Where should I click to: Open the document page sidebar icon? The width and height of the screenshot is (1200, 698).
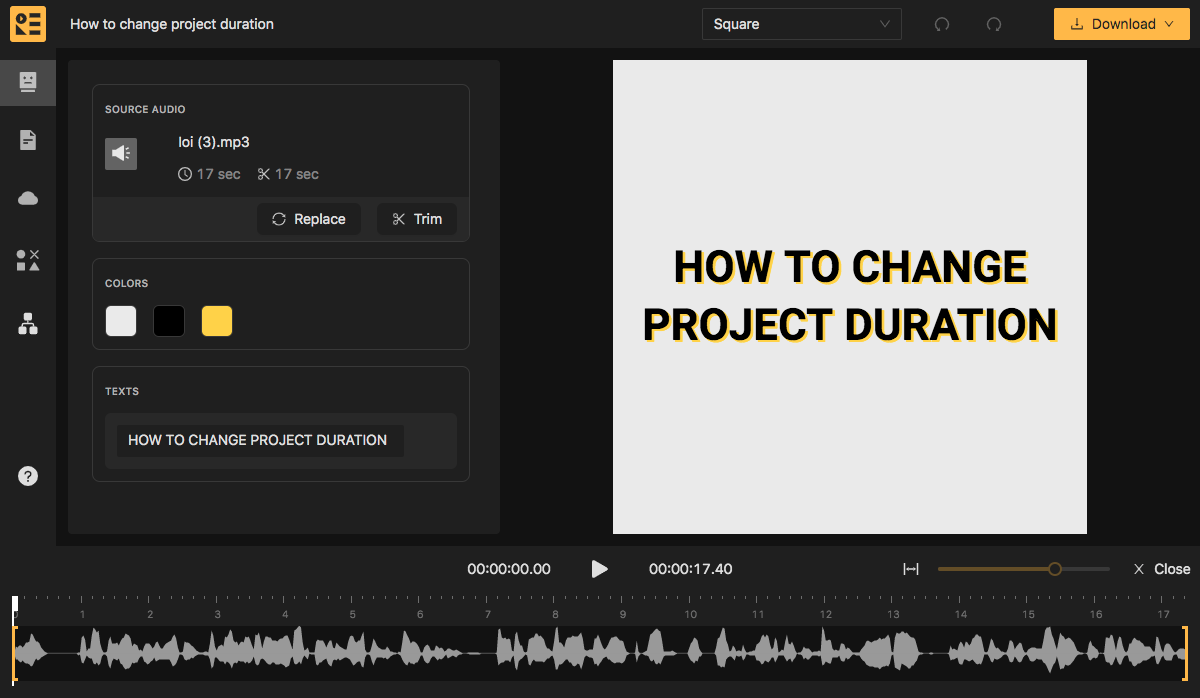(x=28, y=140)
